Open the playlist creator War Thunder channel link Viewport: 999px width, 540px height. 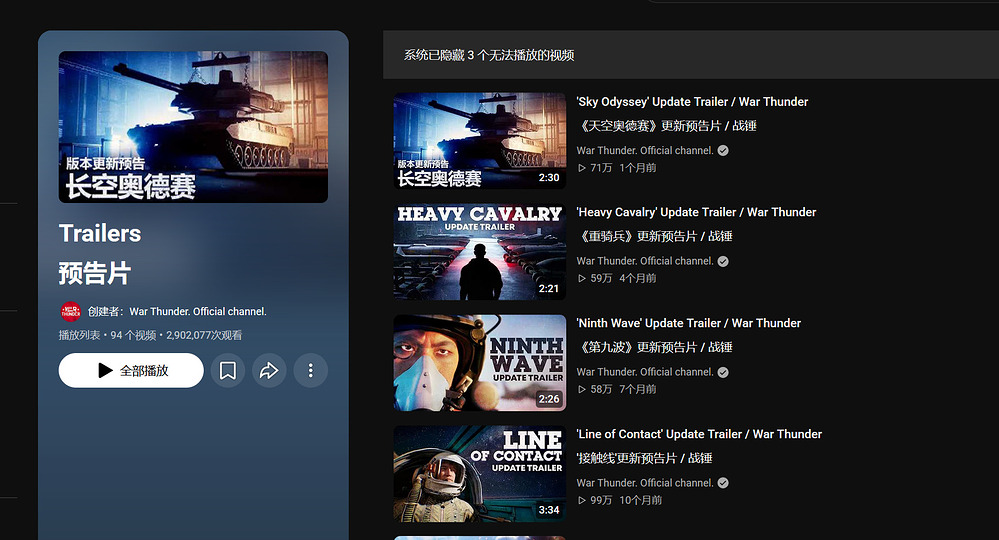coord(198,311)
